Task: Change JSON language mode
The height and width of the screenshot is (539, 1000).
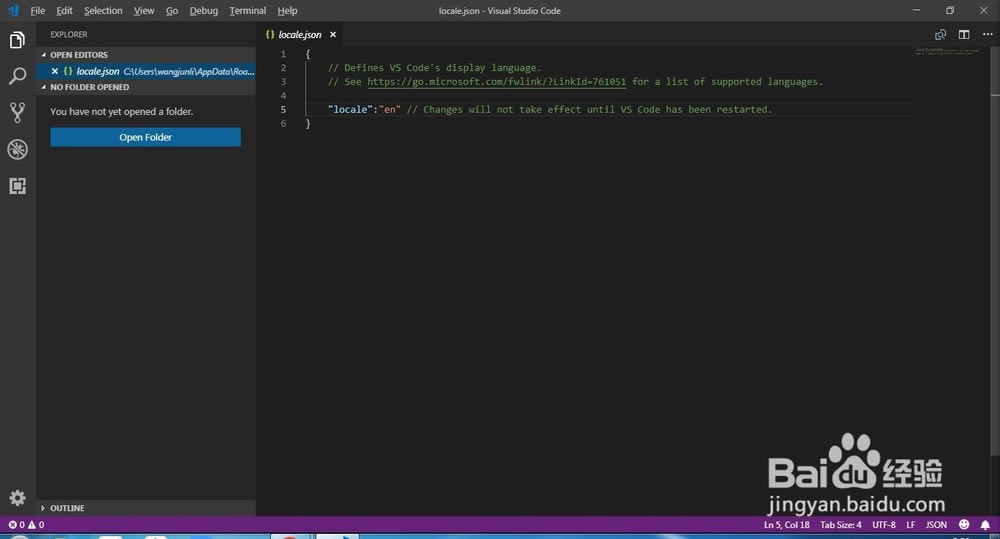Action: point(936,524)
